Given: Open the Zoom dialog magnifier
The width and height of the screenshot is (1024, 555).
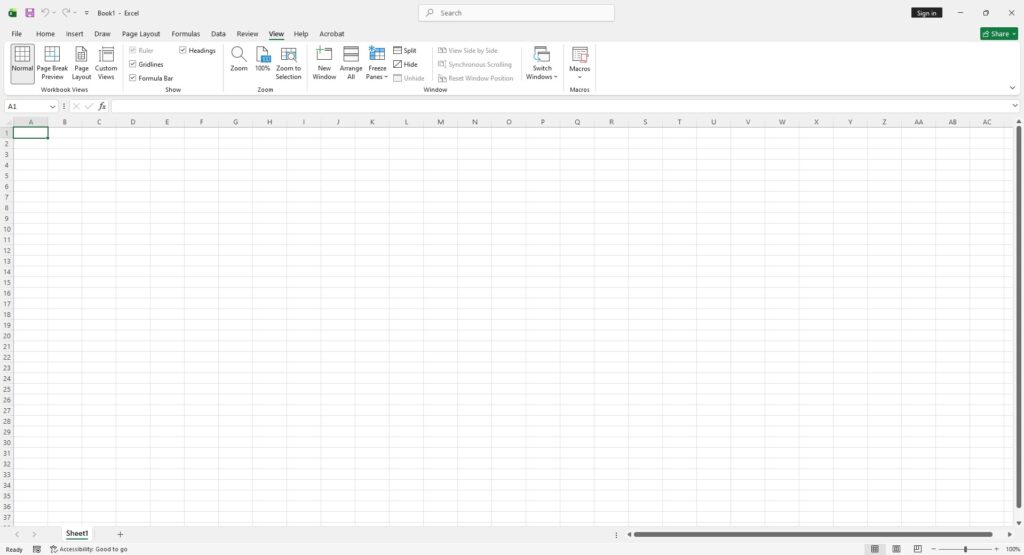Looking at the screenshot, I should 238,59.
